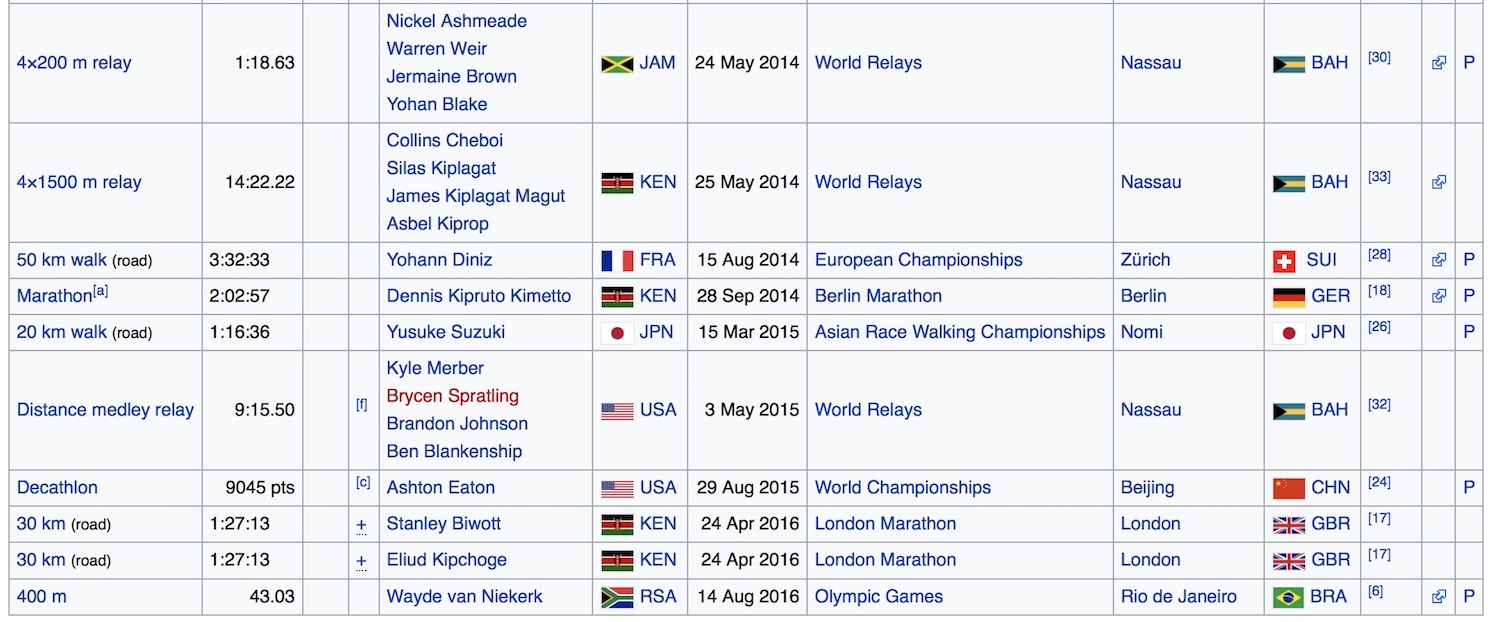1492x622 pixels.
Task: Click the Rio de Janeiro link
Action: click(x=1178, y=597)
